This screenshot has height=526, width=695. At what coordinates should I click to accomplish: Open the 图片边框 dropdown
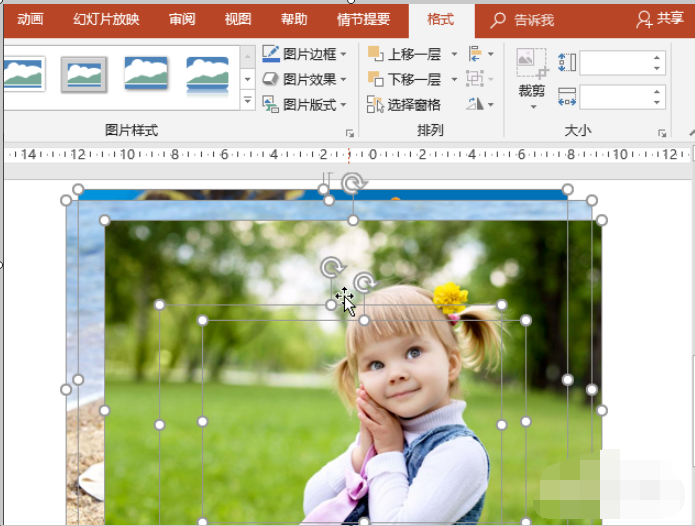tap(305, 54)
